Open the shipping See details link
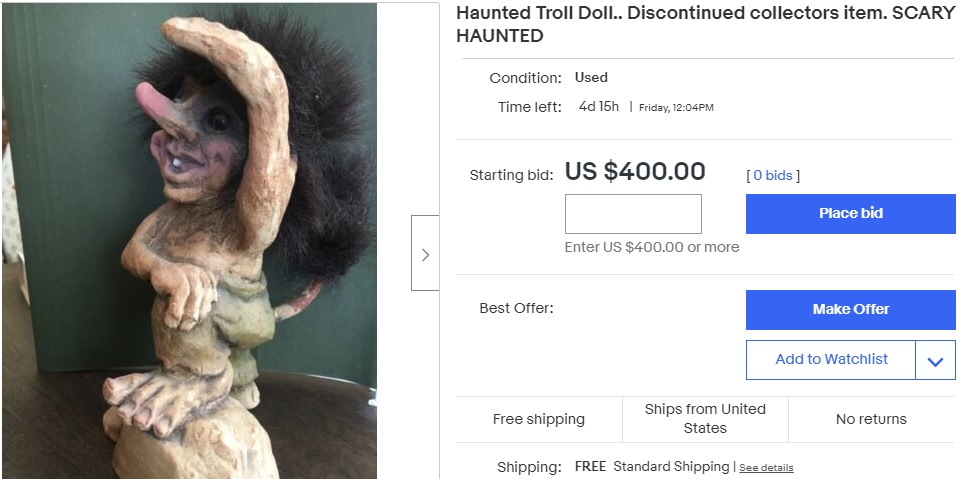 (x=766, y=468)
